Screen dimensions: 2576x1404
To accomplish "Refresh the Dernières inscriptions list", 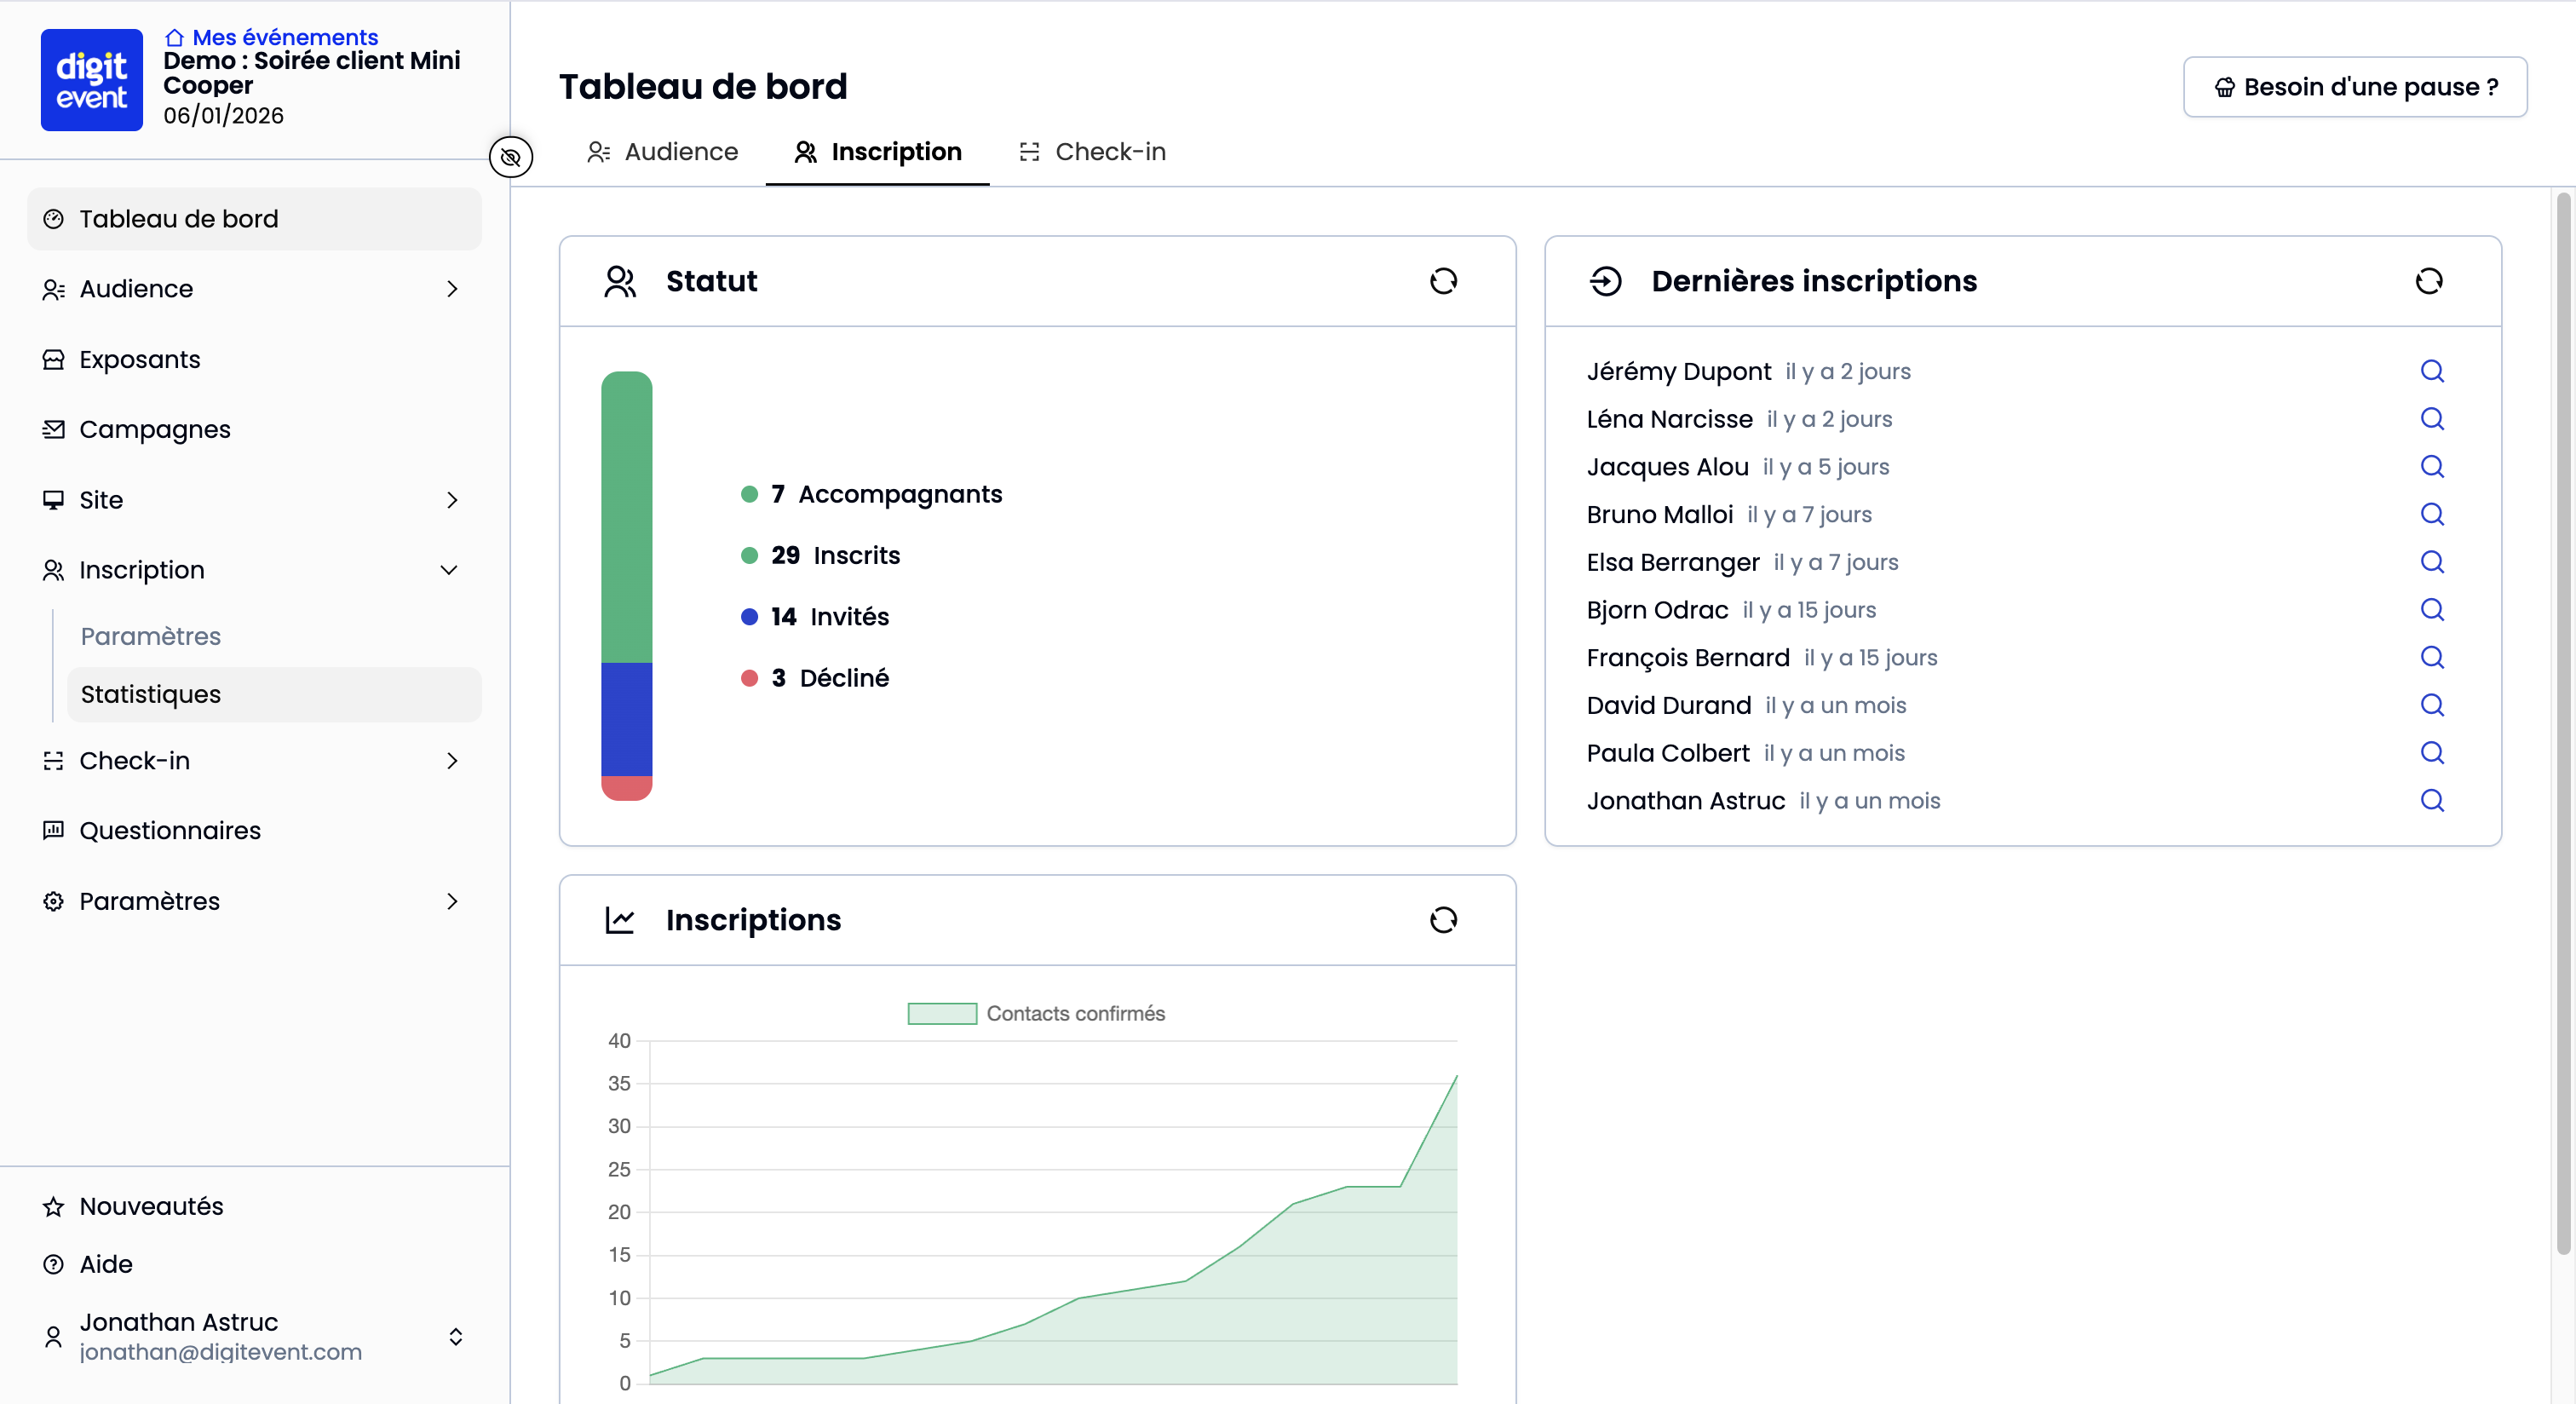I will click(x=2428, y=281).
